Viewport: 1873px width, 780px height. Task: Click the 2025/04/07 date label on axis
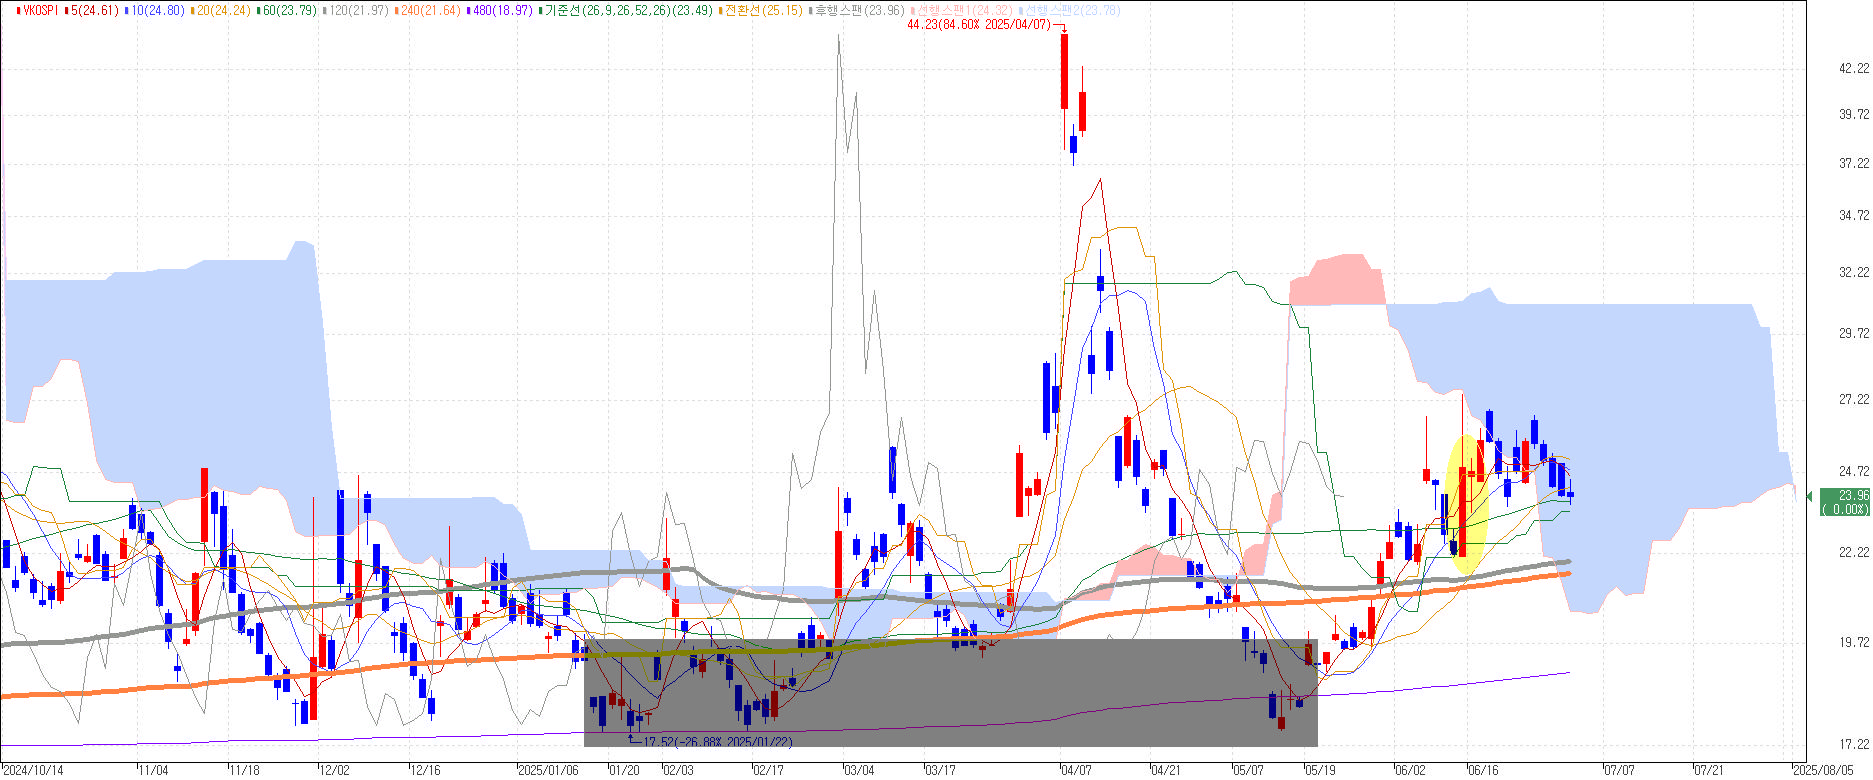click(x=1075, y=770)
